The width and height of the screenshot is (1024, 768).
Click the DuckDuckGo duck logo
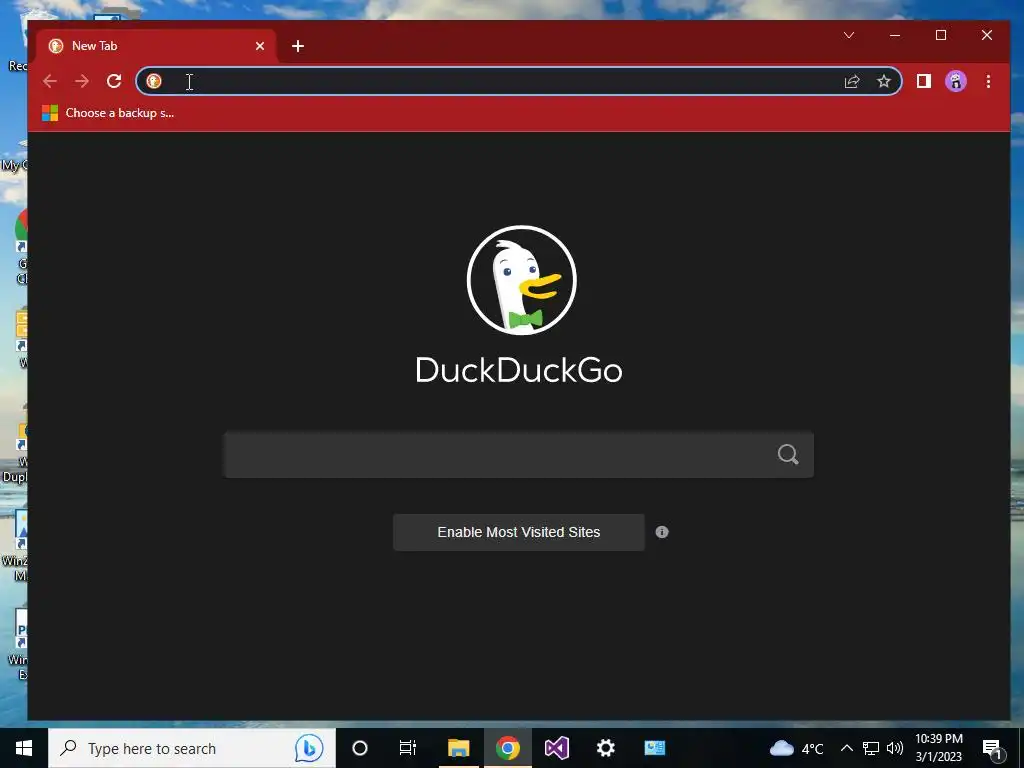[521, 280]
